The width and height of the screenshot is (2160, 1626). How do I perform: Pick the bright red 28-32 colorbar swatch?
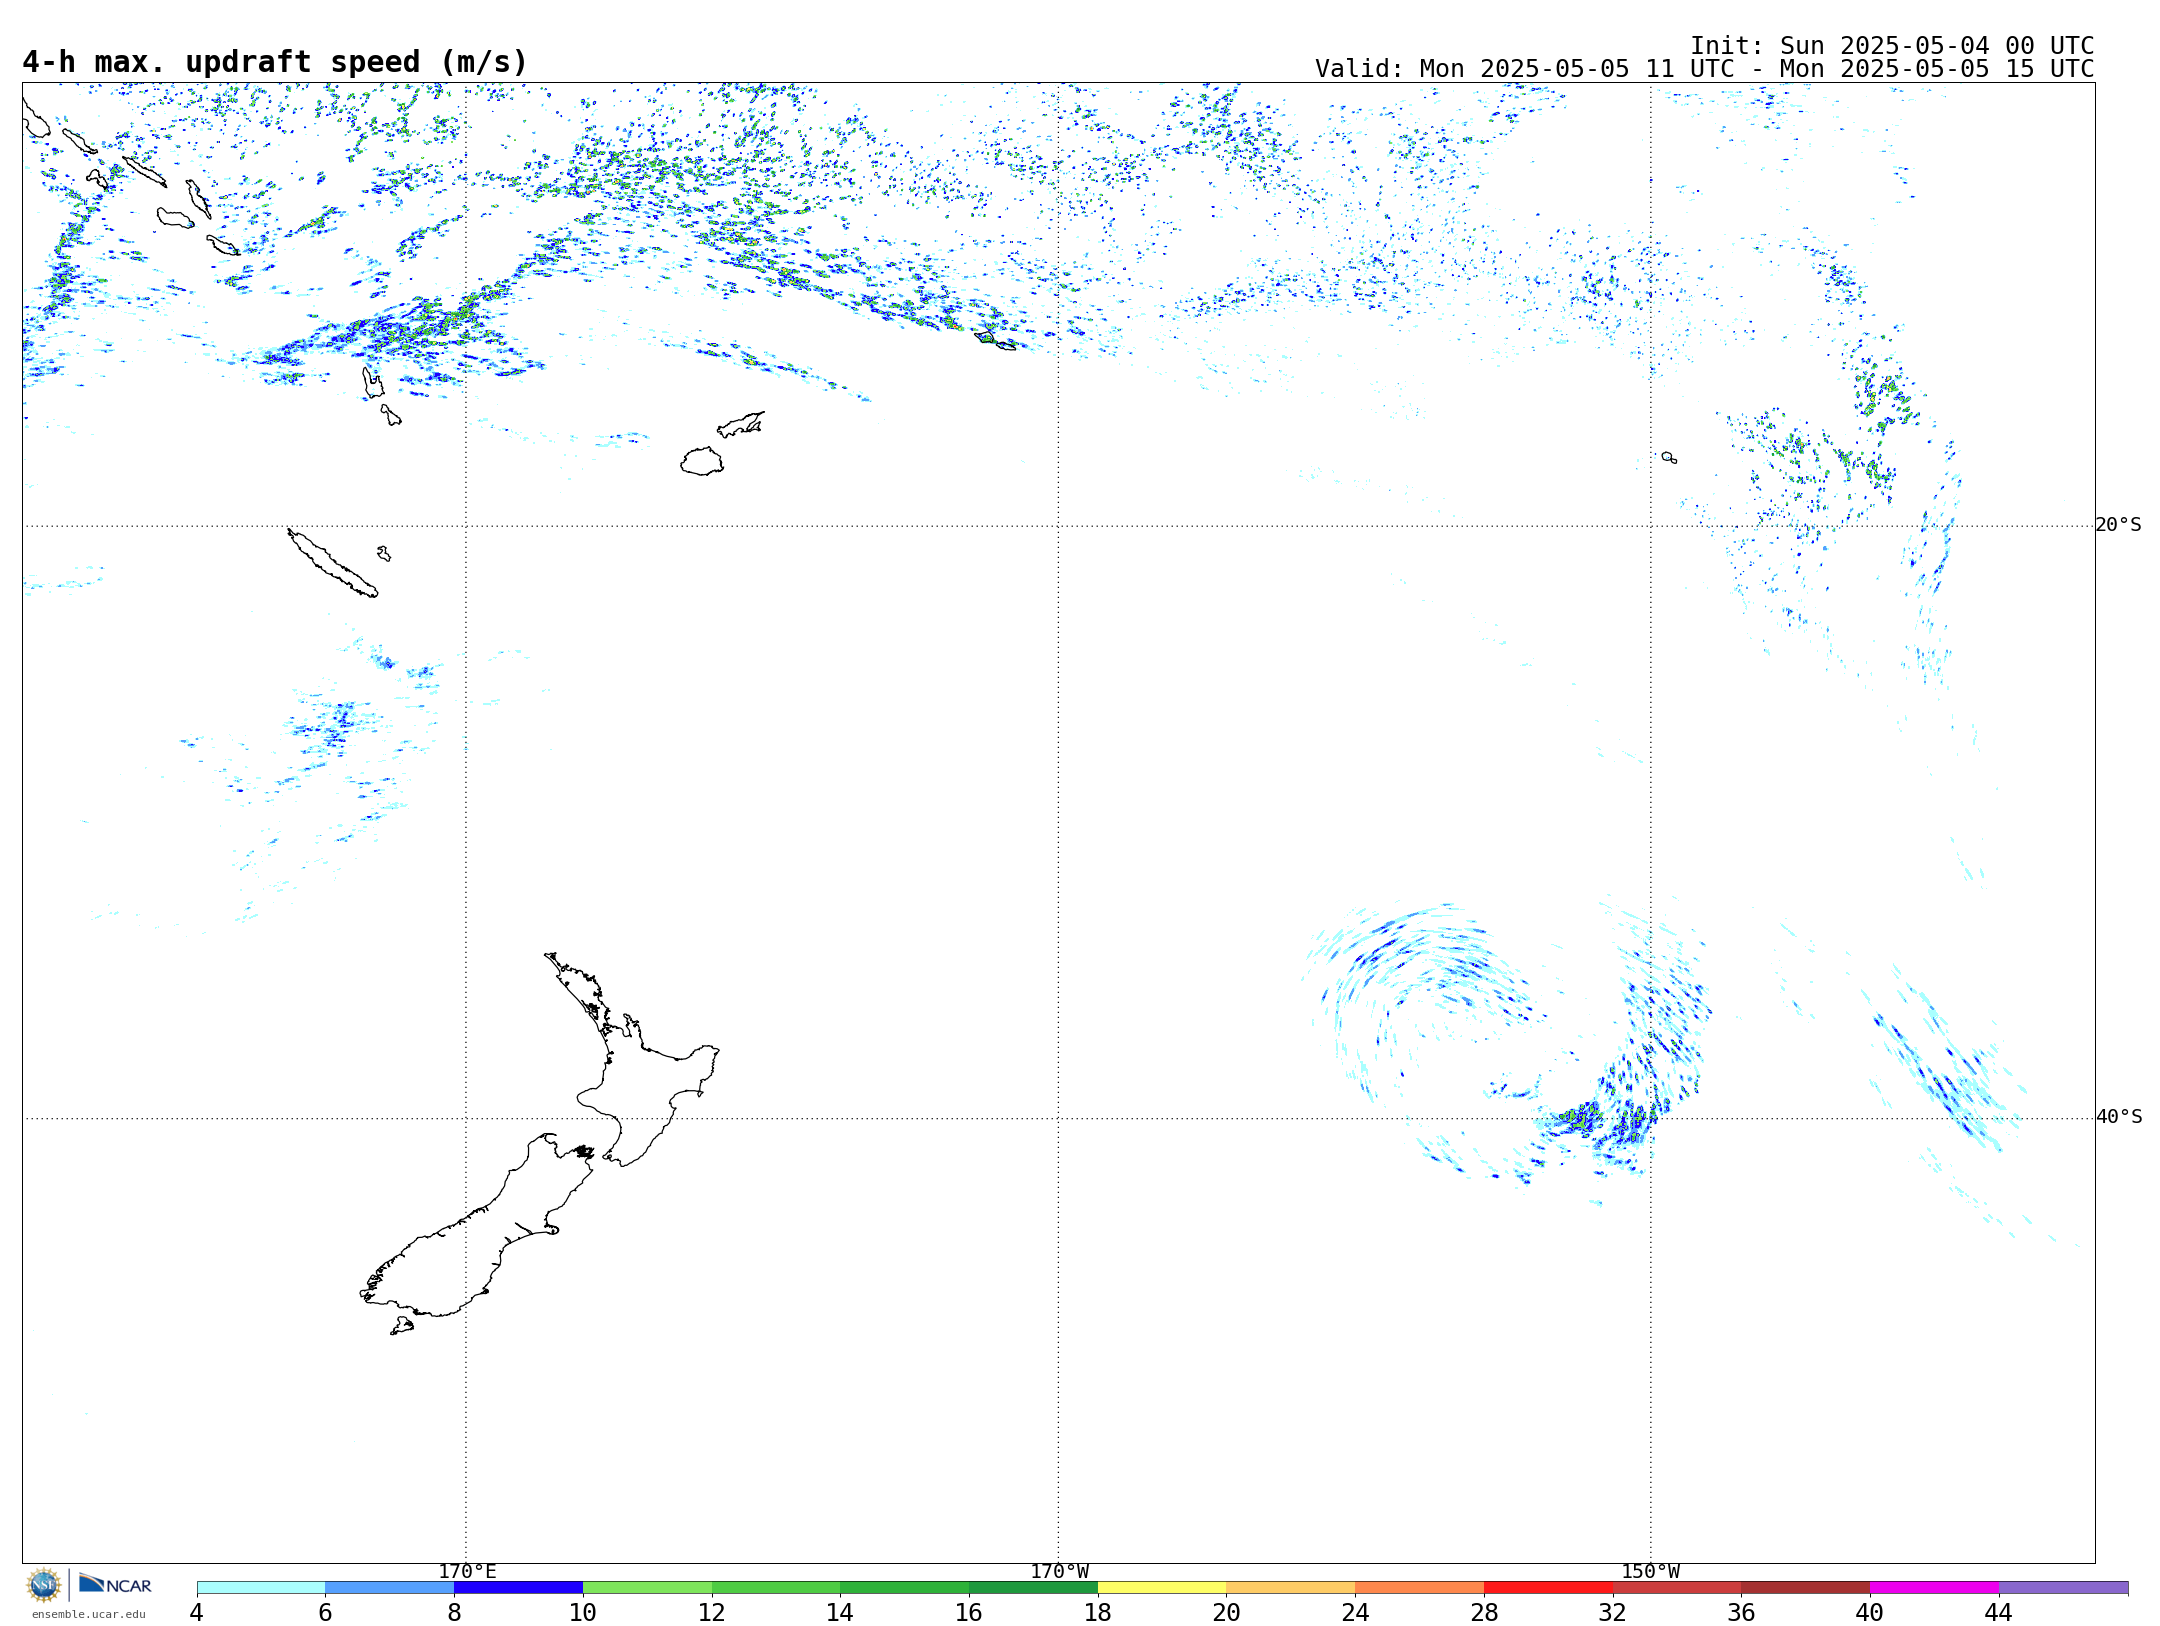1548,1588
